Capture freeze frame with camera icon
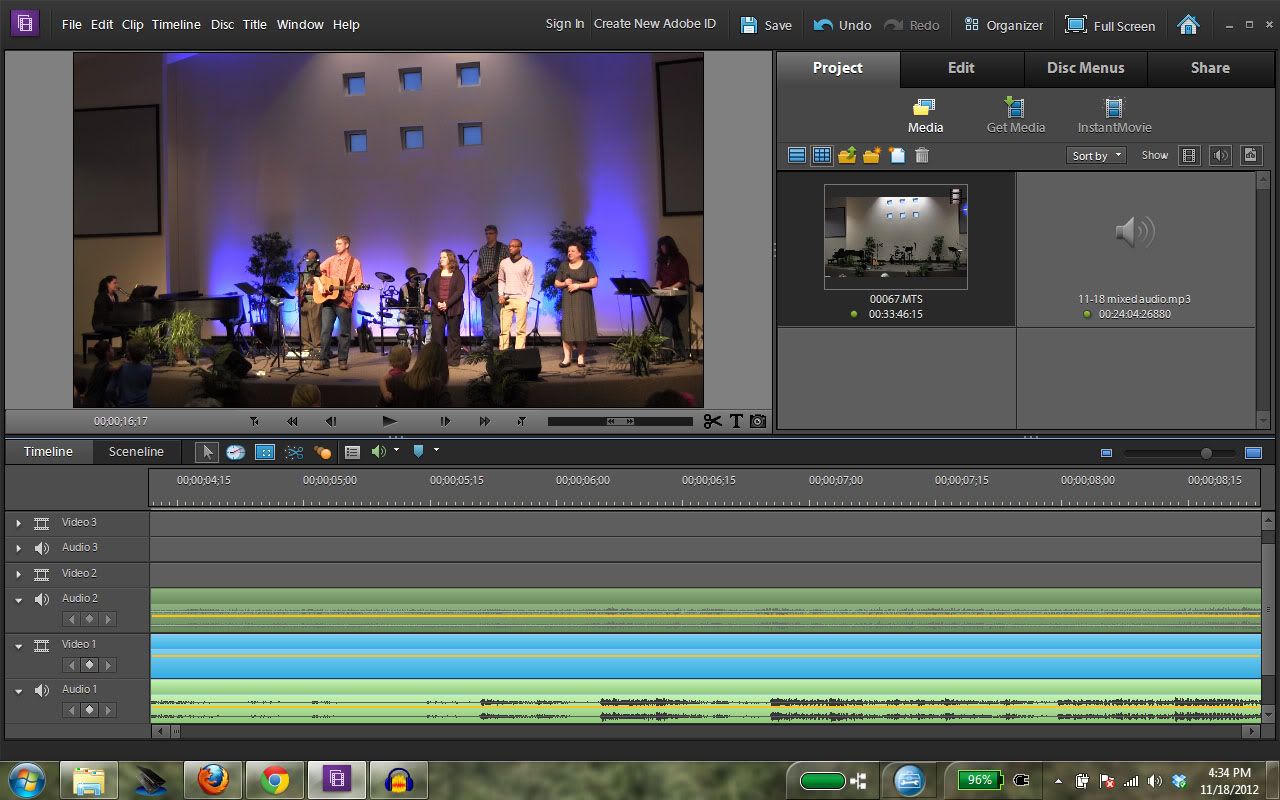Viewport: 1280px width, 800px height. [758, 421]
